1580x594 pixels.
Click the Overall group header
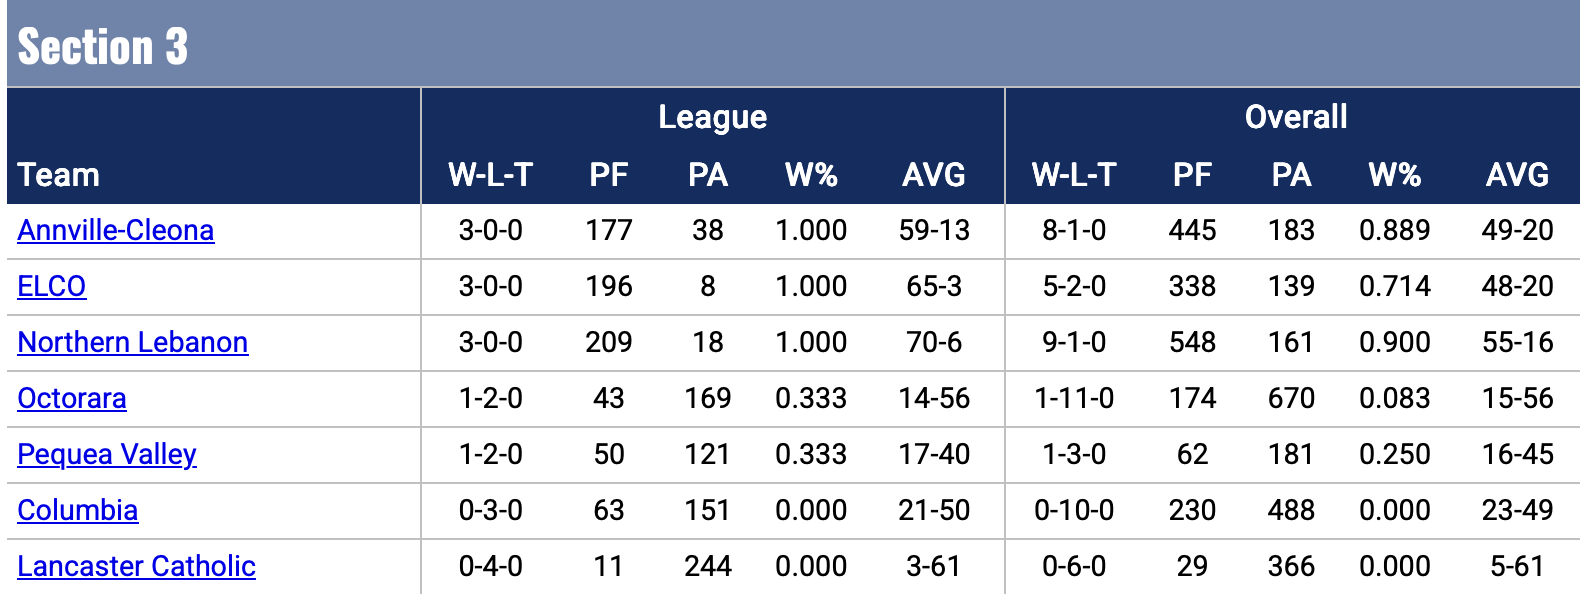pyautogui.click(x=1296, y=117)
